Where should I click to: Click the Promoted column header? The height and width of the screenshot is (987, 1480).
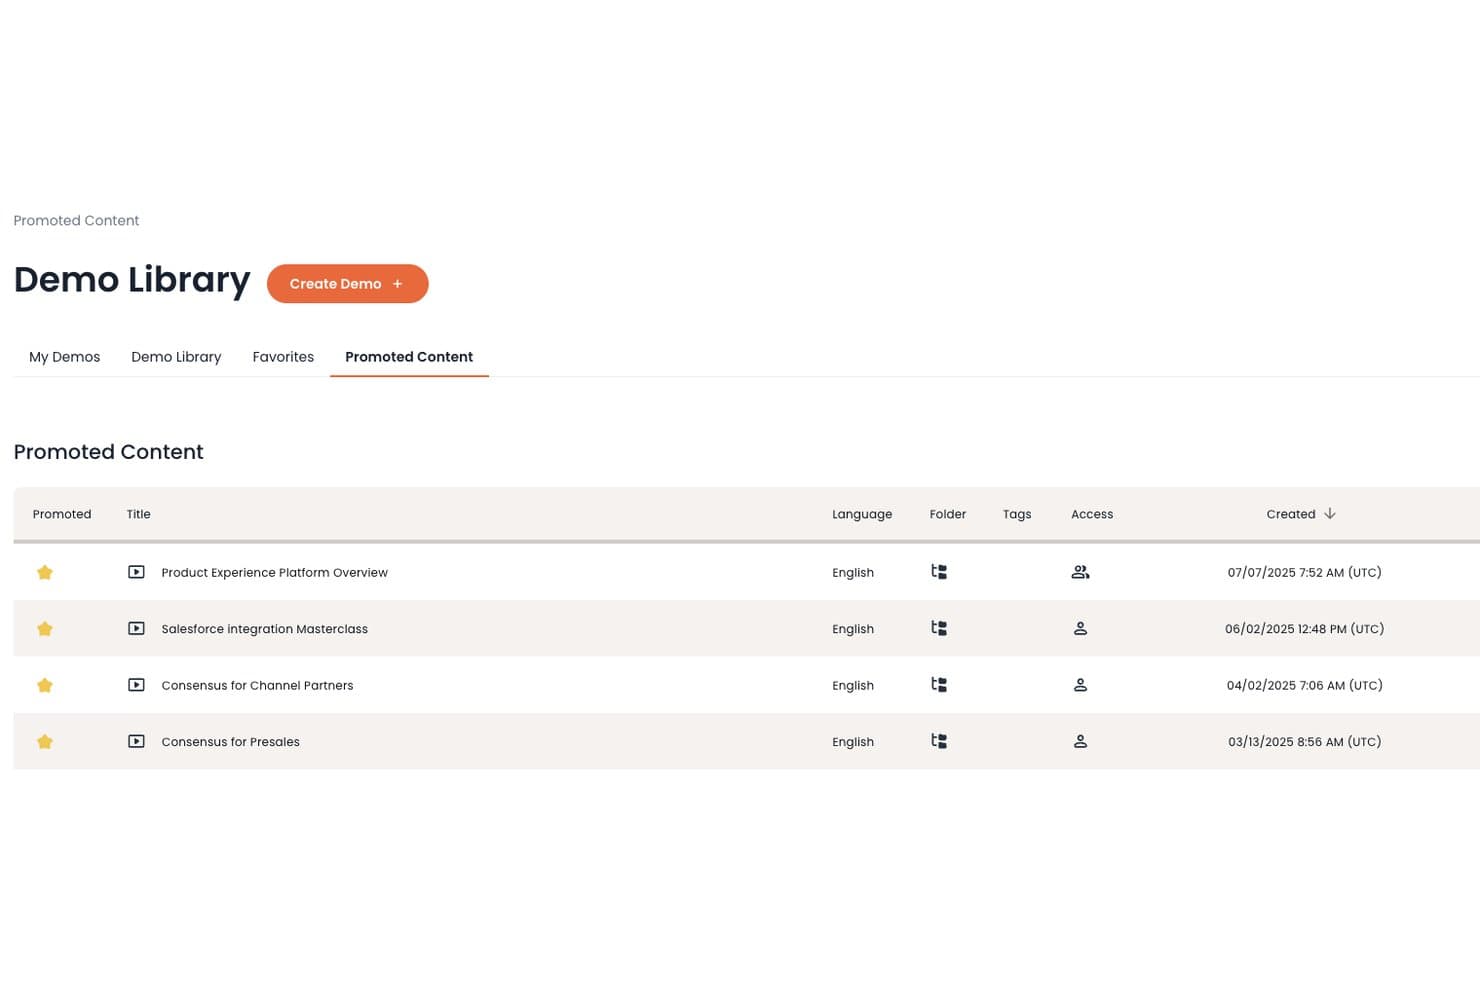62,514
